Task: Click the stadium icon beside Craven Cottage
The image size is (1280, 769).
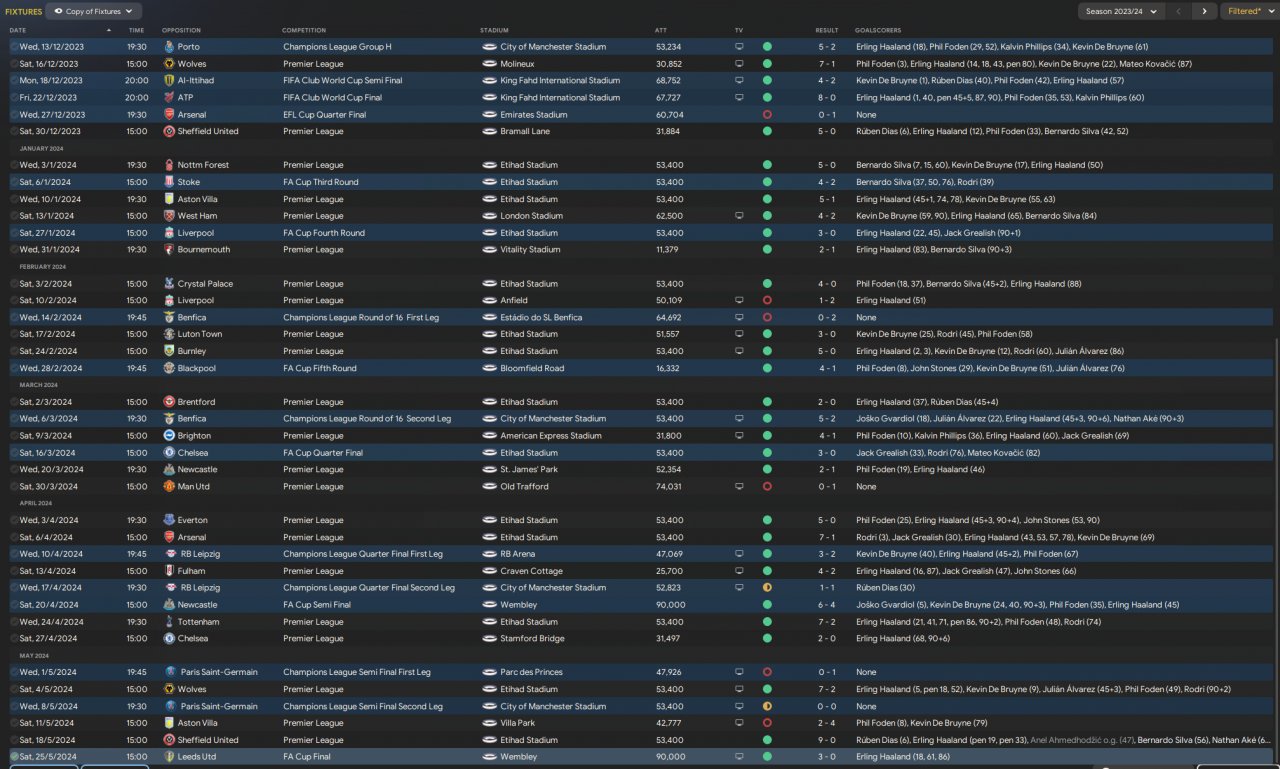Action: tap(489, 571)
